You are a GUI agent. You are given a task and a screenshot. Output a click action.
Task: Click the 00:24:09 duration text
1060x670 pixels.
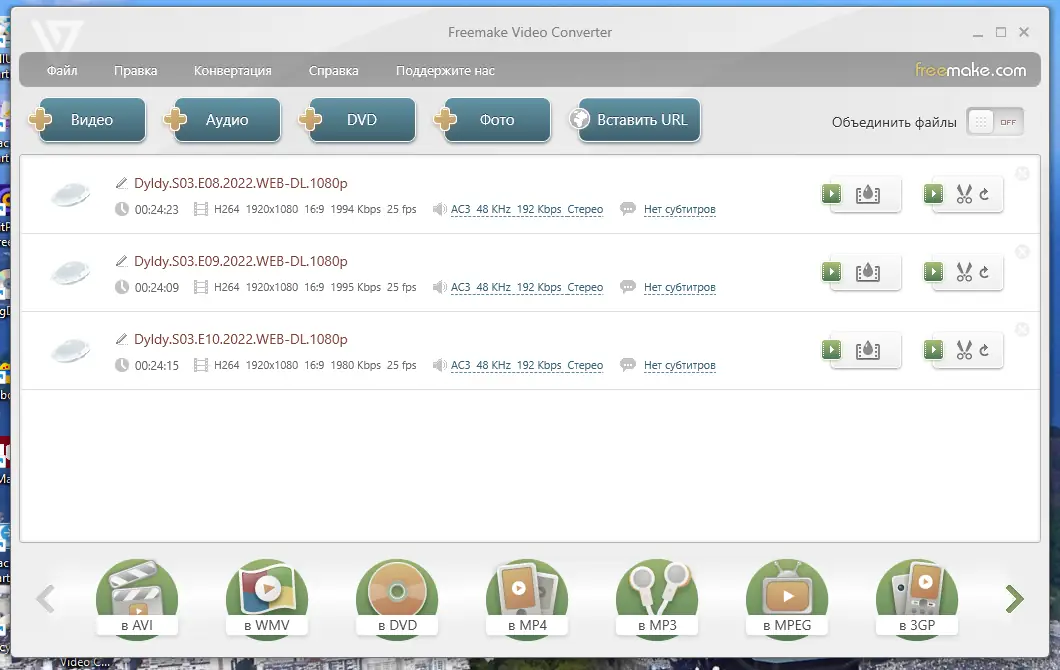click(x=157, y=287)
